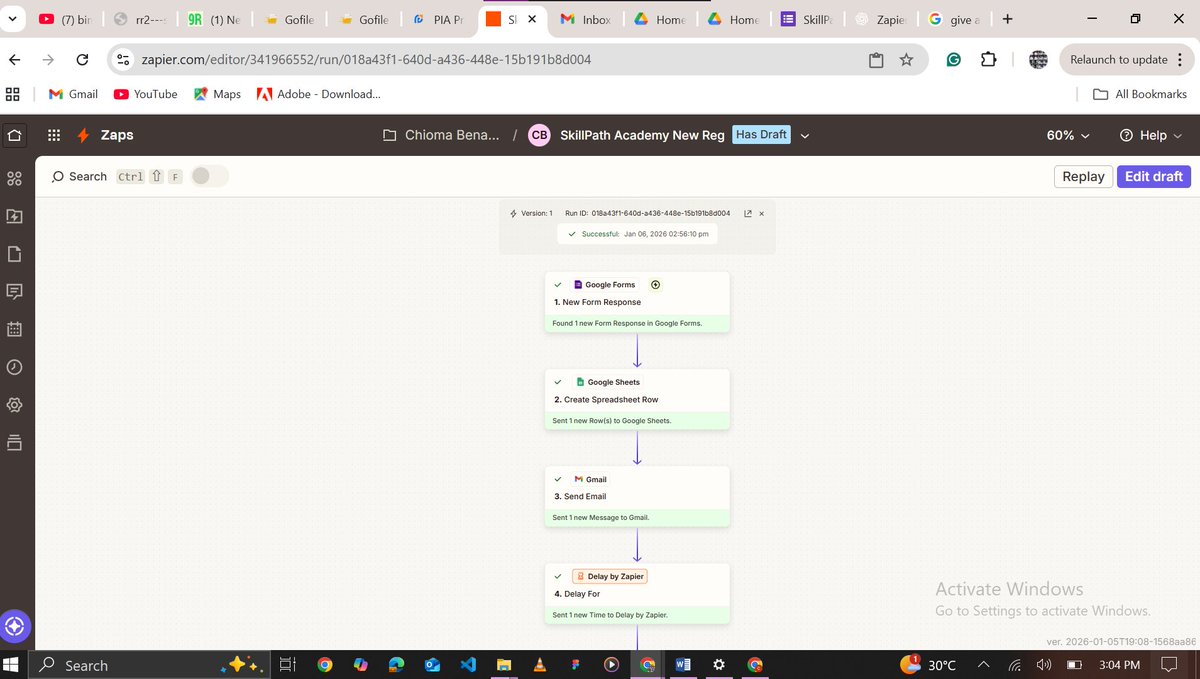
Task: Click the Replay button
Action: pos(1083,176)
